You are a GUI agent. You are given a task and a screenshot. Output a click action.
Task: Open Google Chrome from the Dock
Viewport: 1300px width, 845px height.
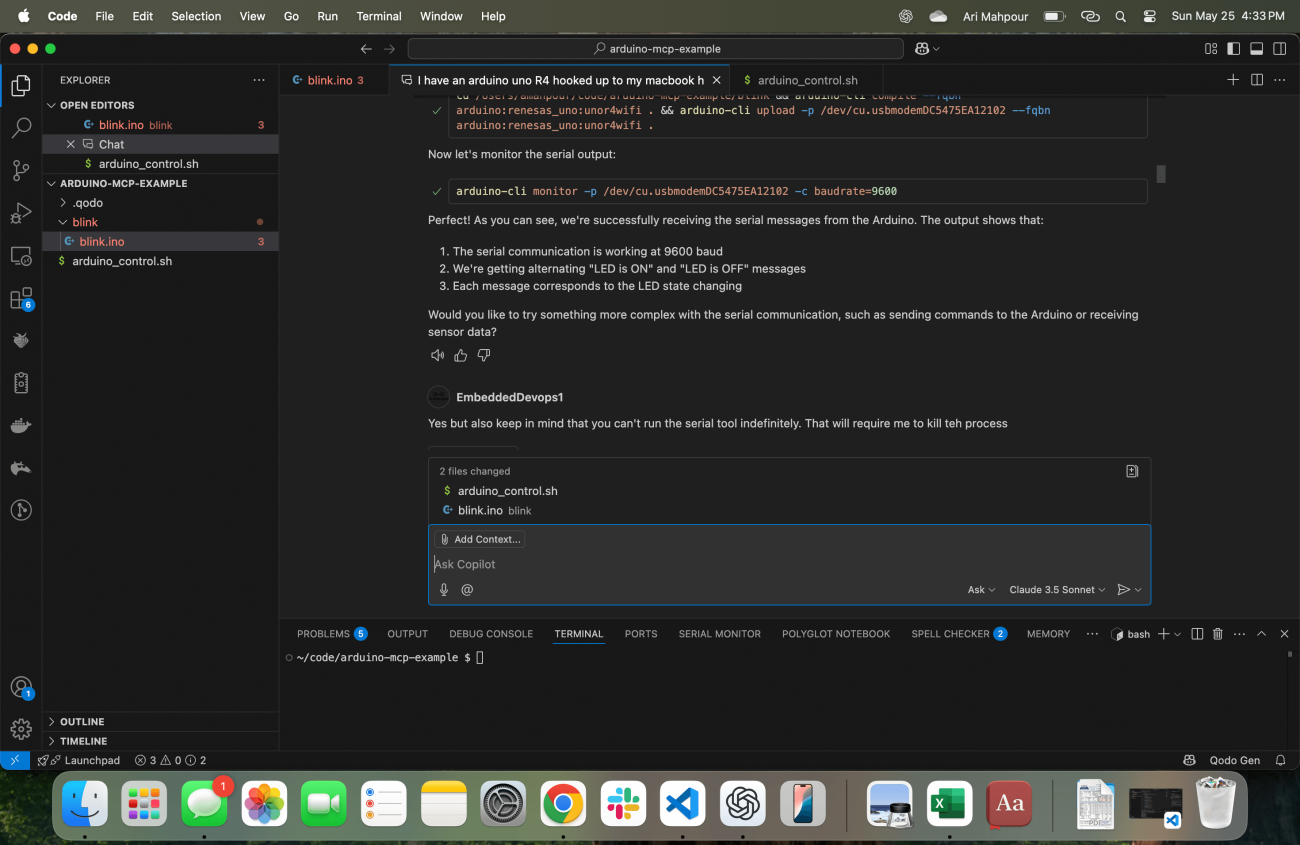point(563,803)
